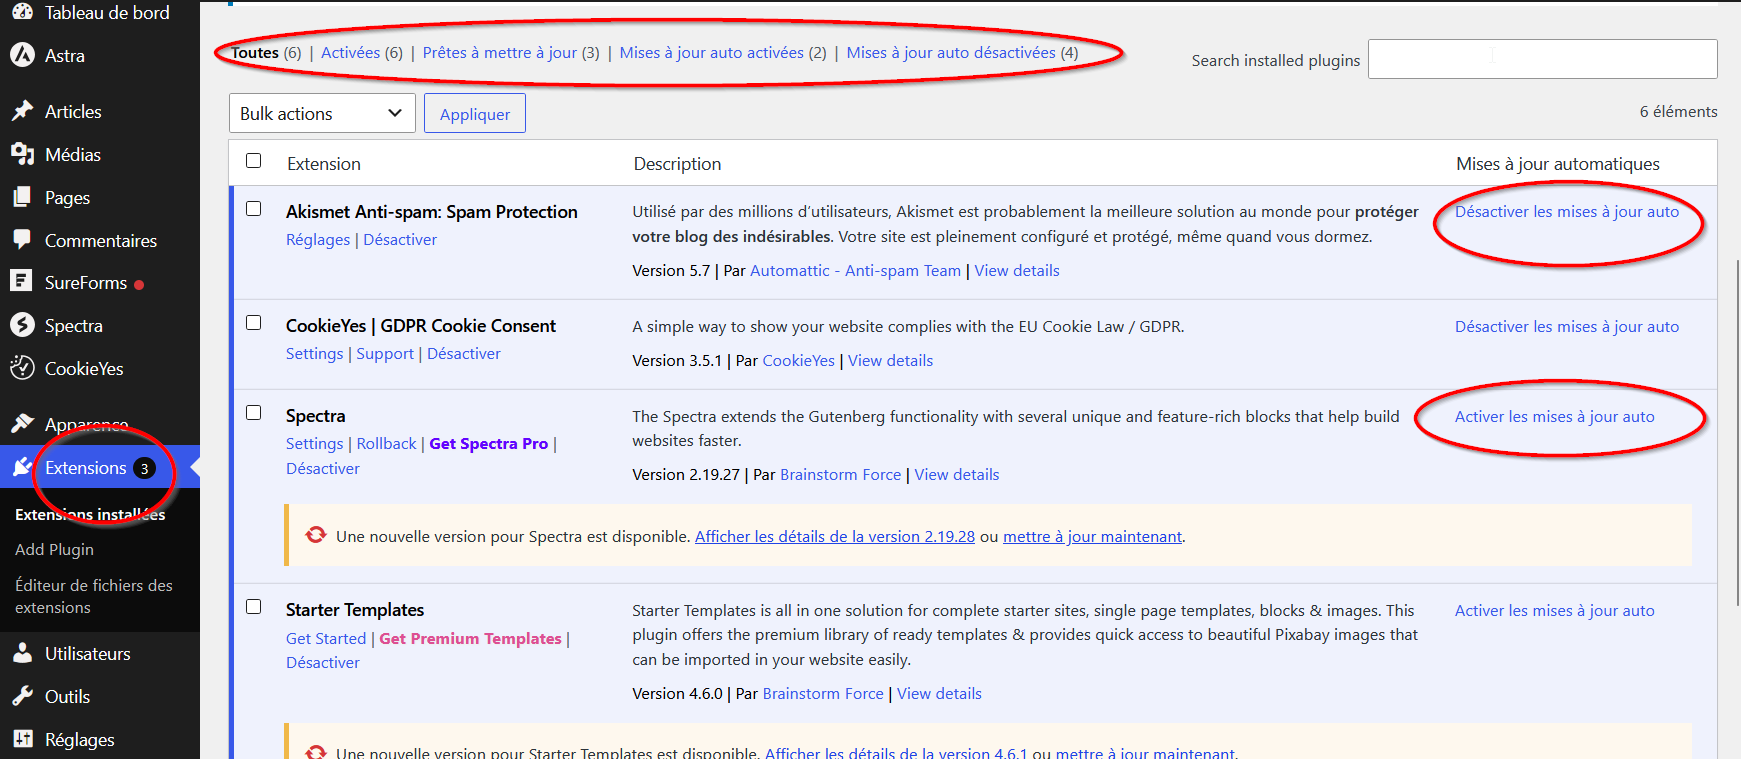Open Commentaires speech bubble icon
Viewport: 1741px width, 759px height.
pyautogui.click(x=22, y=240)
